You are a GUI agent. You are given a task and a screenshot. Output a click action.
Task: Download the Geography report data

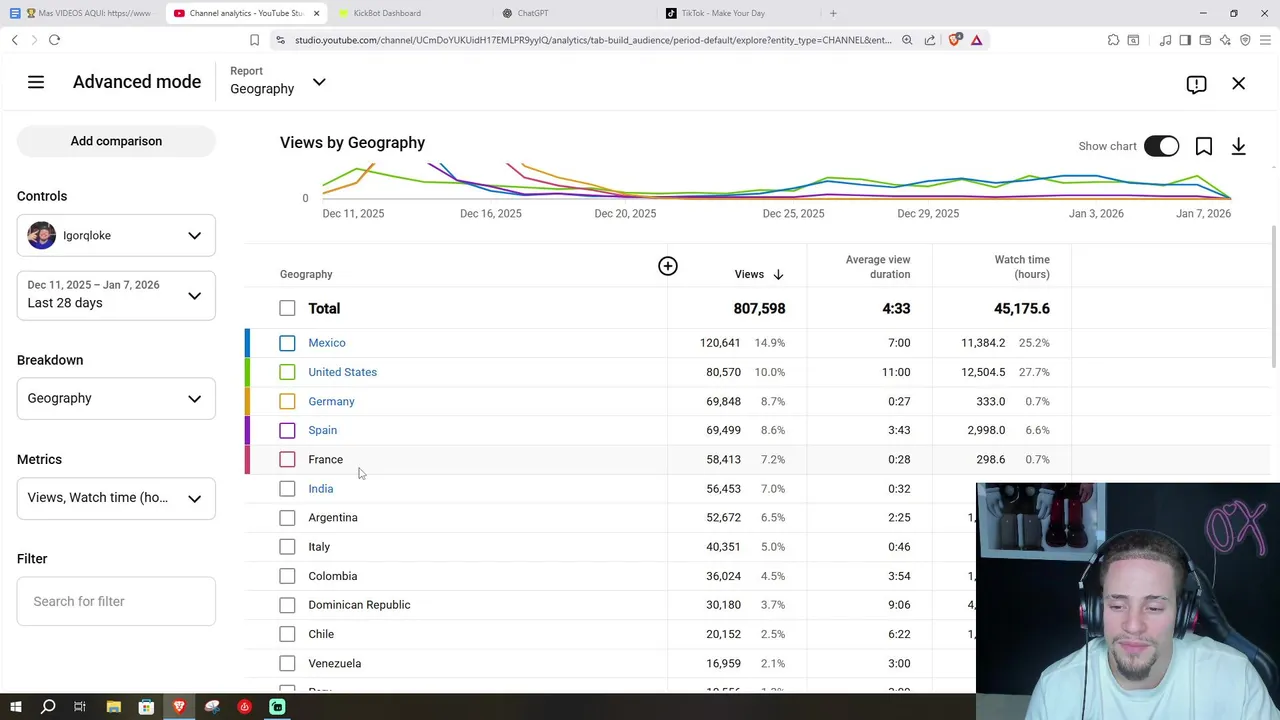click(1238, 147)
